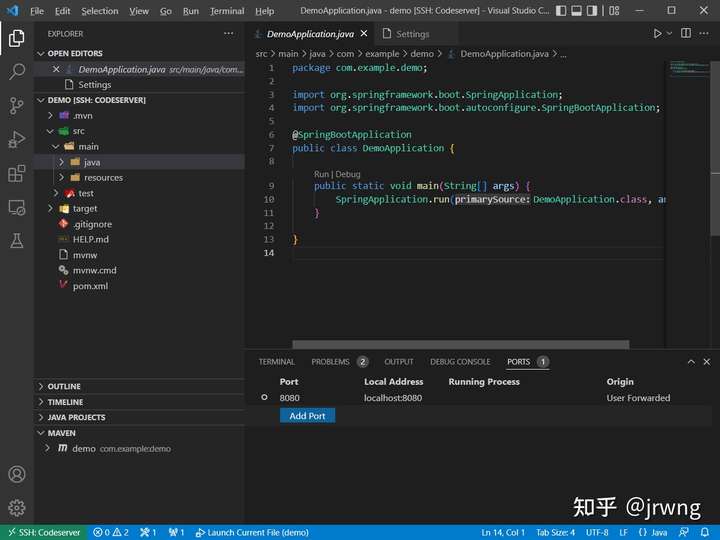Expand the .mvn folder
Image resolution: width=720 pixels, height=540 pixels.
(x=50, y=116)
